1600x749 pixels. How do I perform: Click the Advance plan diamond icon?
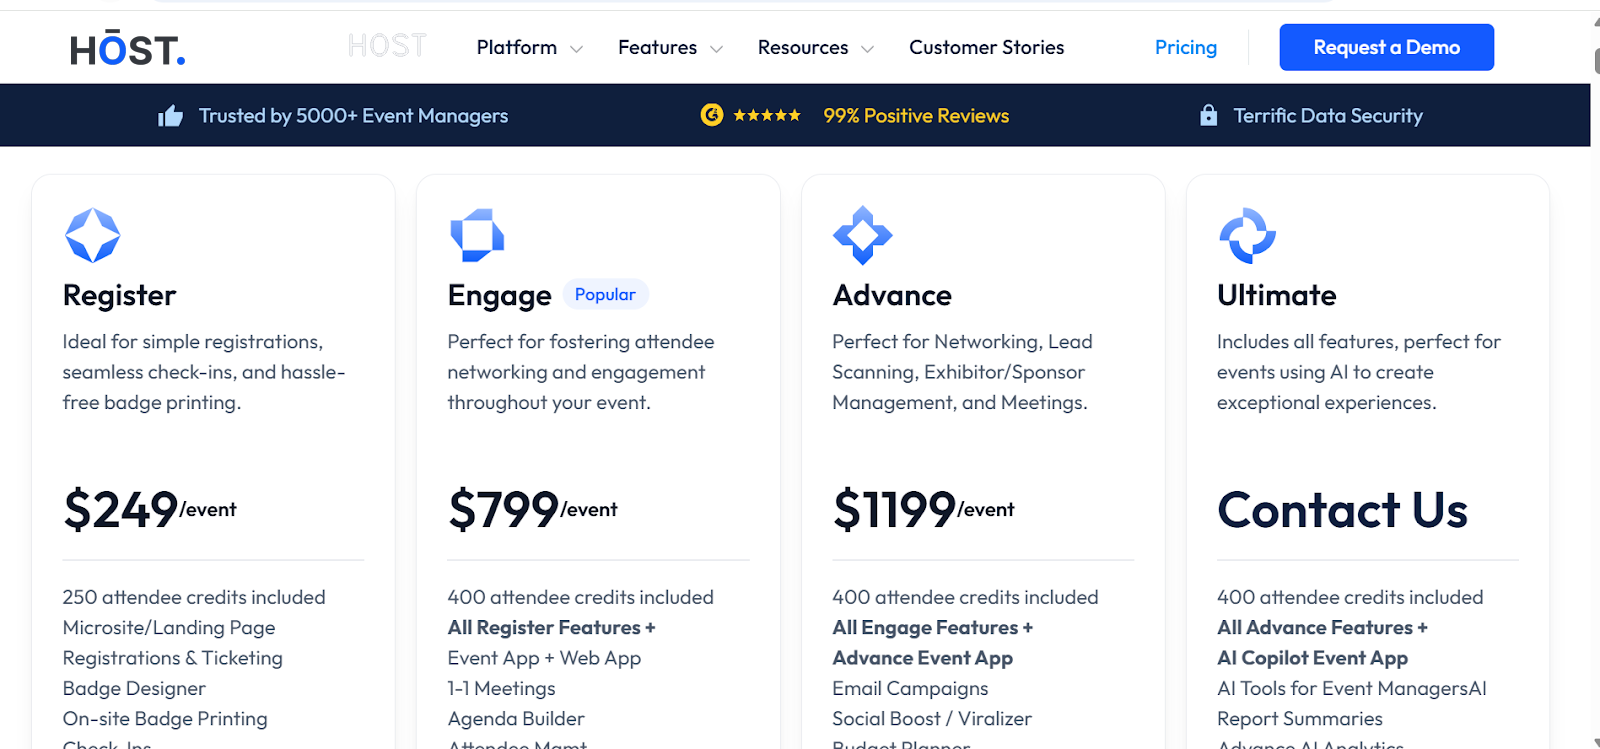pos(862,235)
